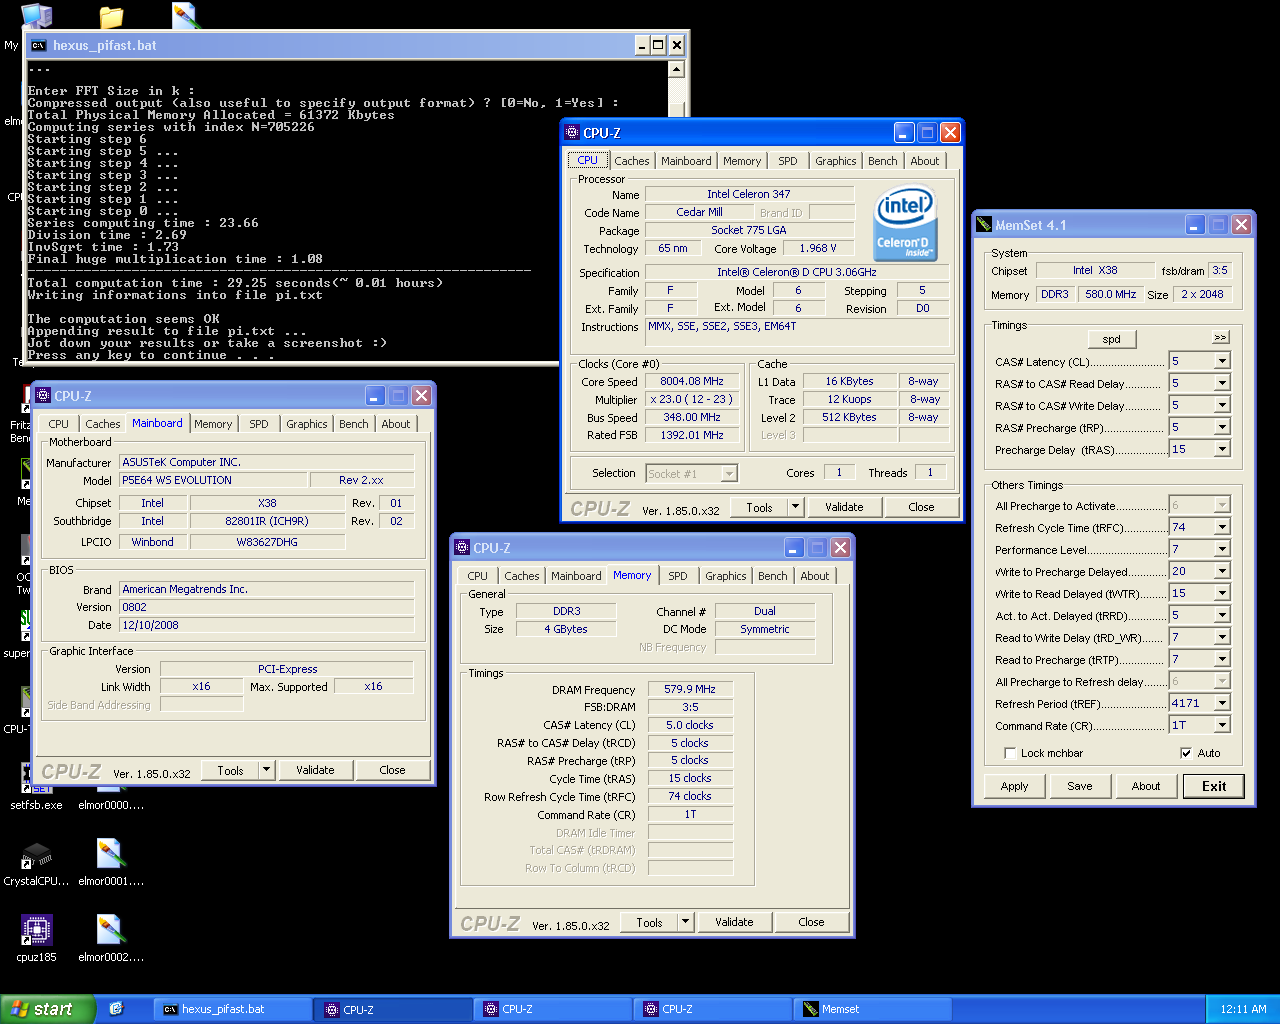Click the CPU-Z Memory window title icon

(462, 548)
